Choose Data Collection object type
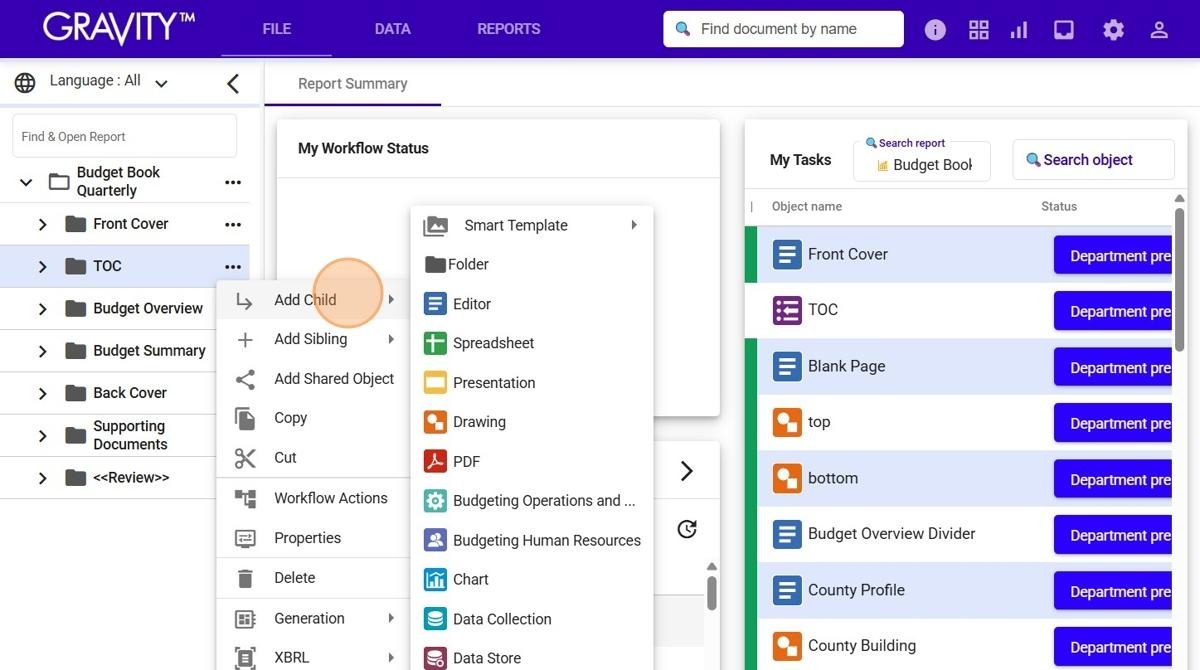 click(531, 619)
